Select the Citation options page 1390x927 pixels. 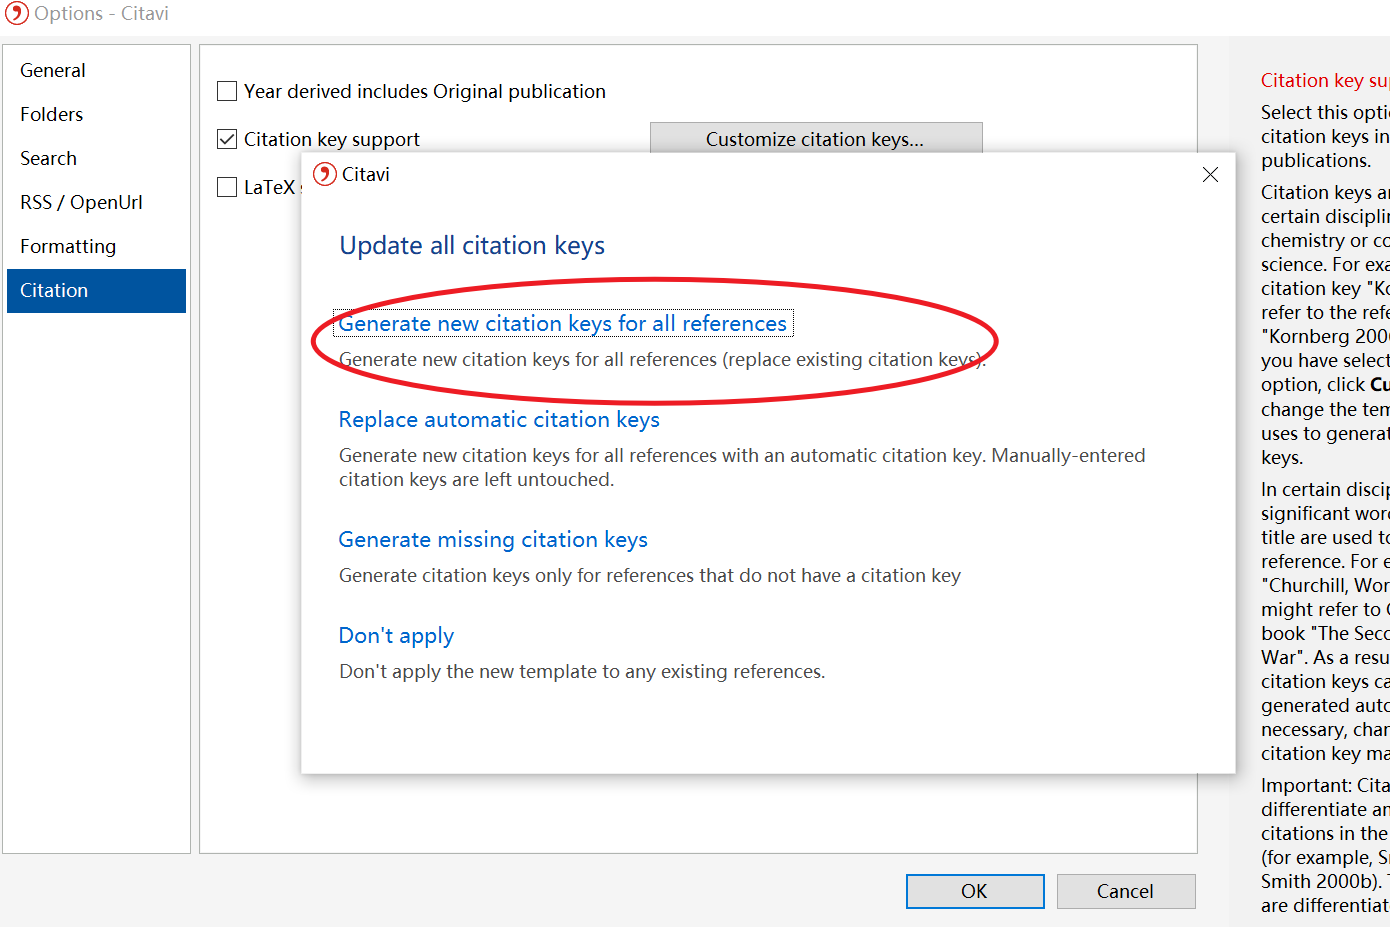click(96, 290)
